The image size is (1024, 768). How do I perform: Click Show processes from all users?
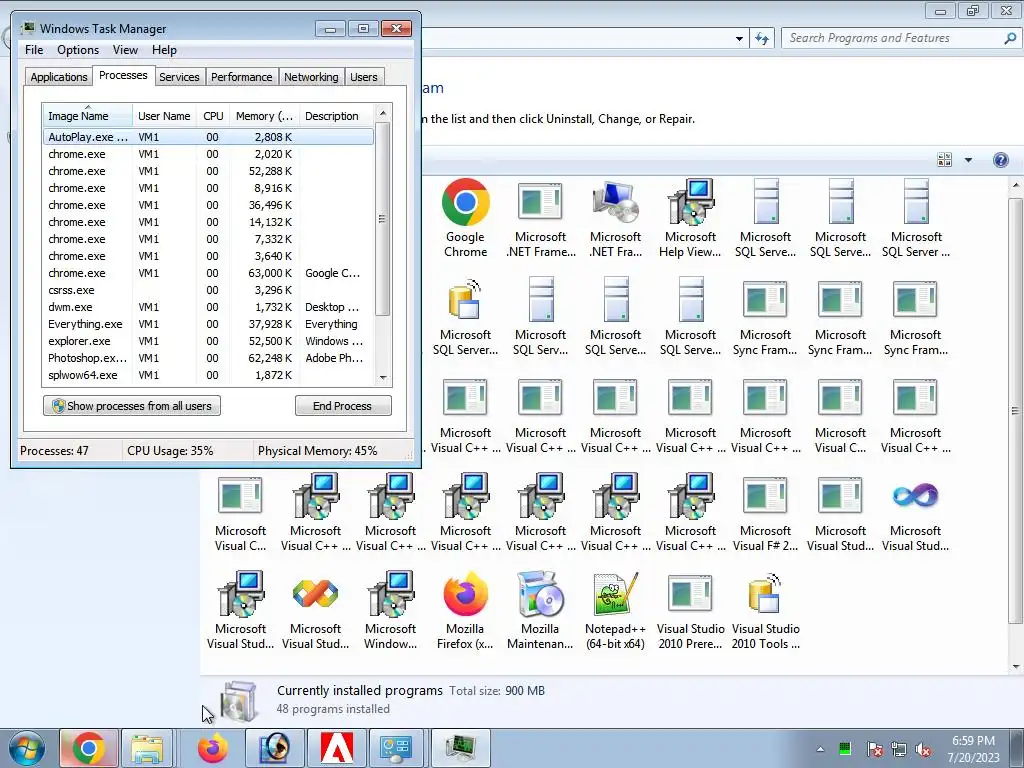pos(132,406)
